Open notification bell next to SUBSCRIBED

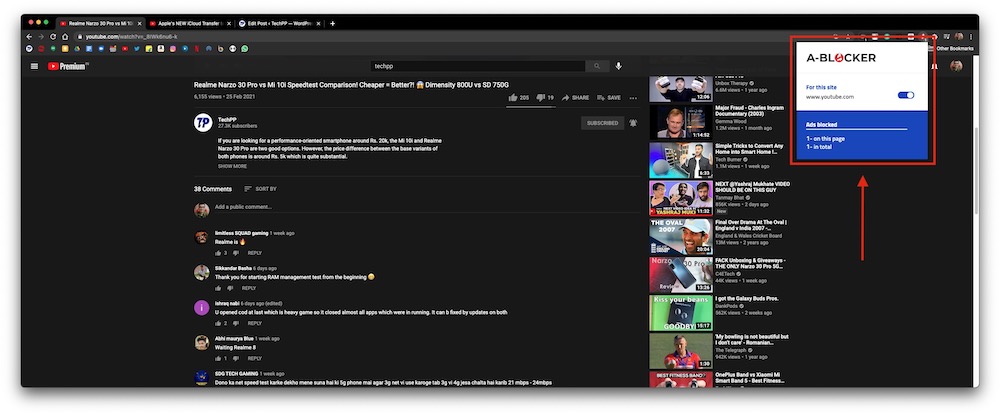point(633,123)
